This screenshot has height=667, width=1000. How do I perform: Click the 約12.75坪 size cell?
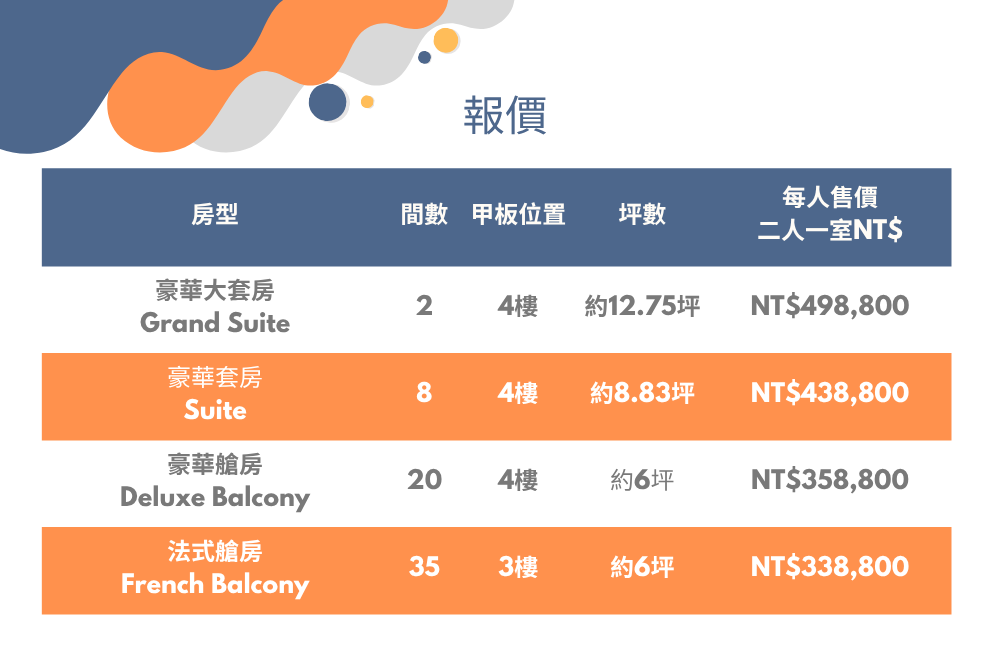(642, 306)
